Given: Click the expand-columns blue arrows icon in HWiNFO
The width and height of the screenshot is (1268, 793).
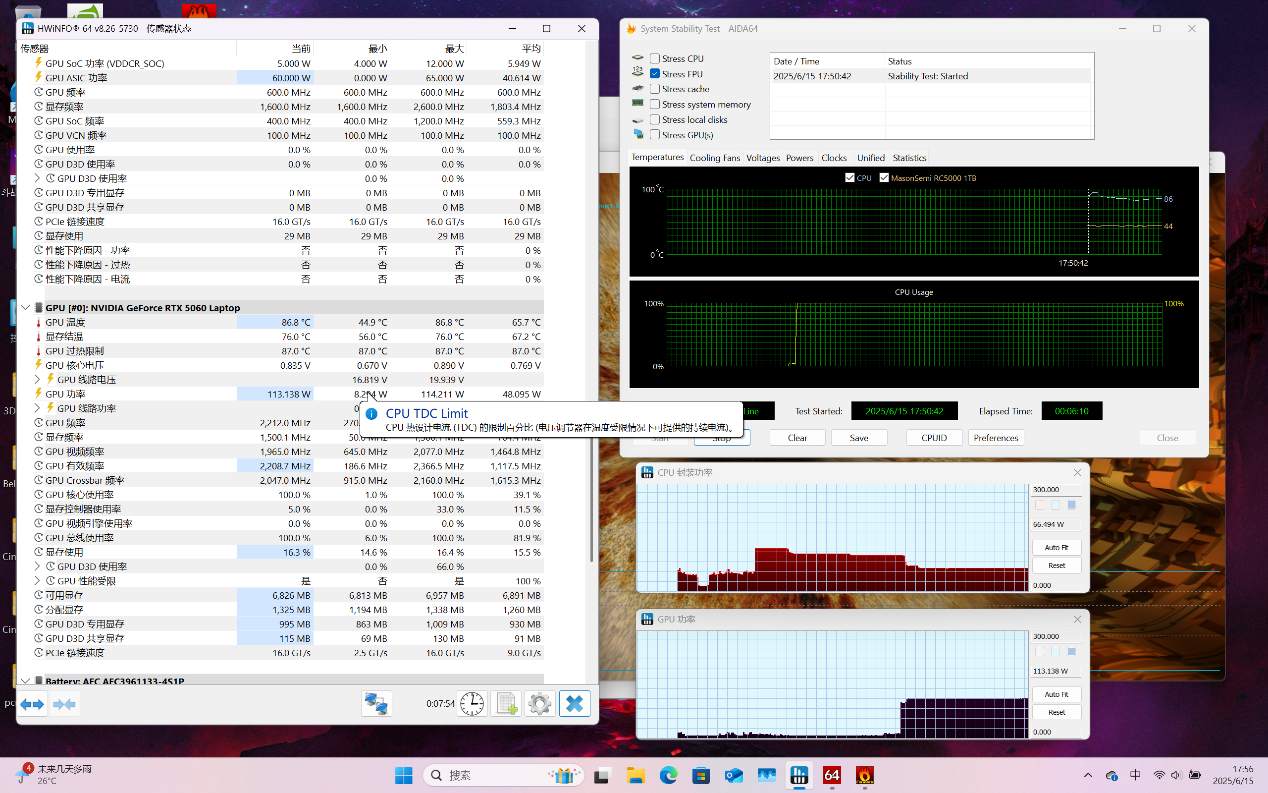Looking at the screenshot, I should click(32, 704).
